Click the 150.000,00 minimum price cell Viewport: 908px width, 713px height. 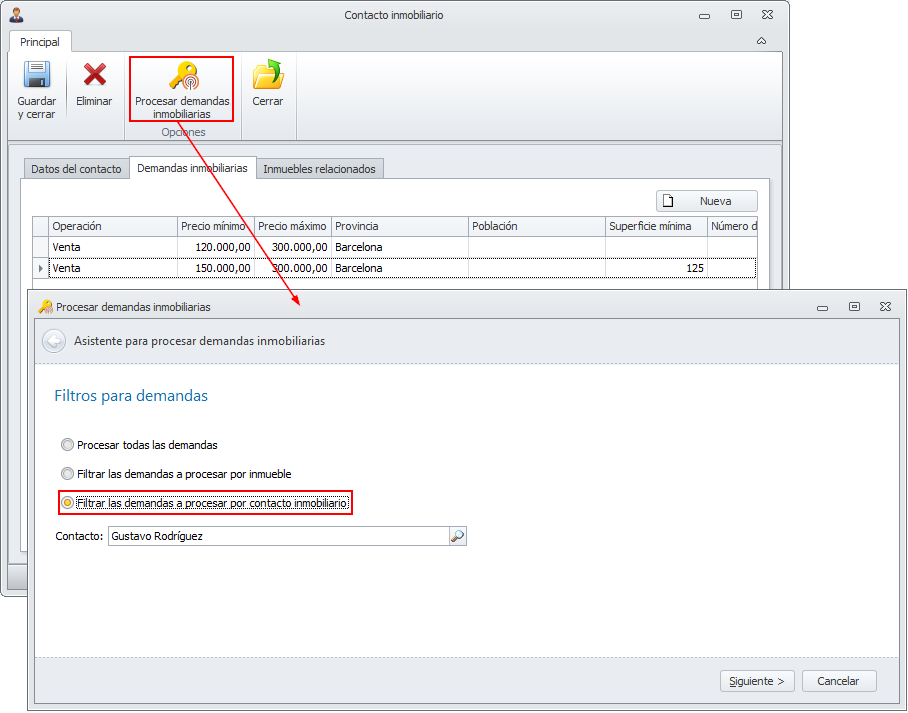215,268
